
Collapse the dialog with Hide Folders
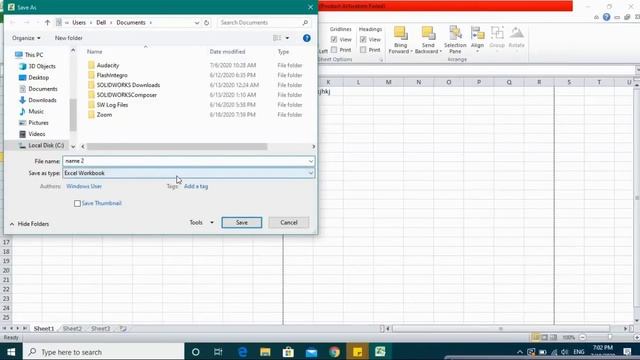(x=29, y=224)
